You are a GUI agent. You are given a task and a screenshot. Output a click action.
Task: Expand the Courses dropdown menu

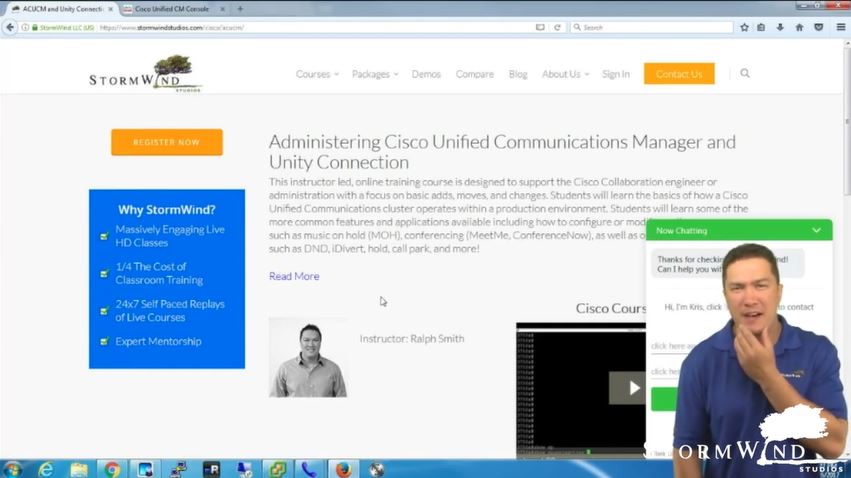[x=317, y=74]
